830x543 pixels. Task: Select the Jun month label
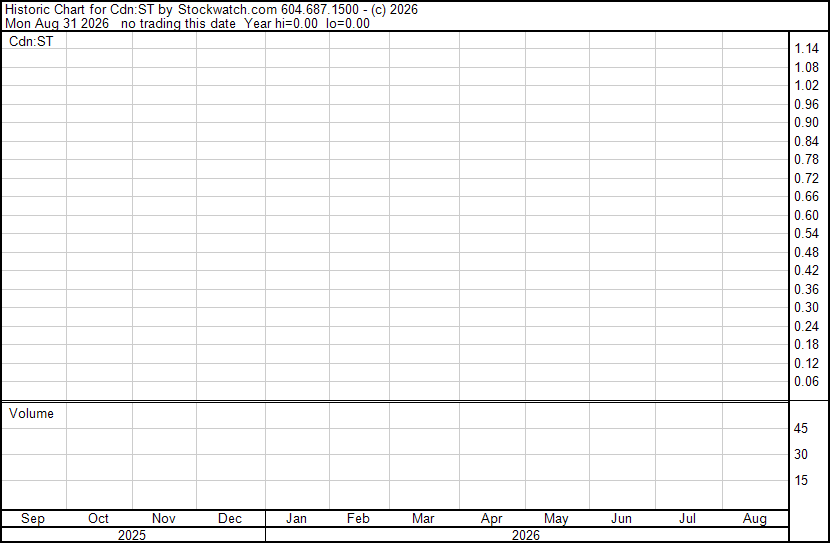621,519
